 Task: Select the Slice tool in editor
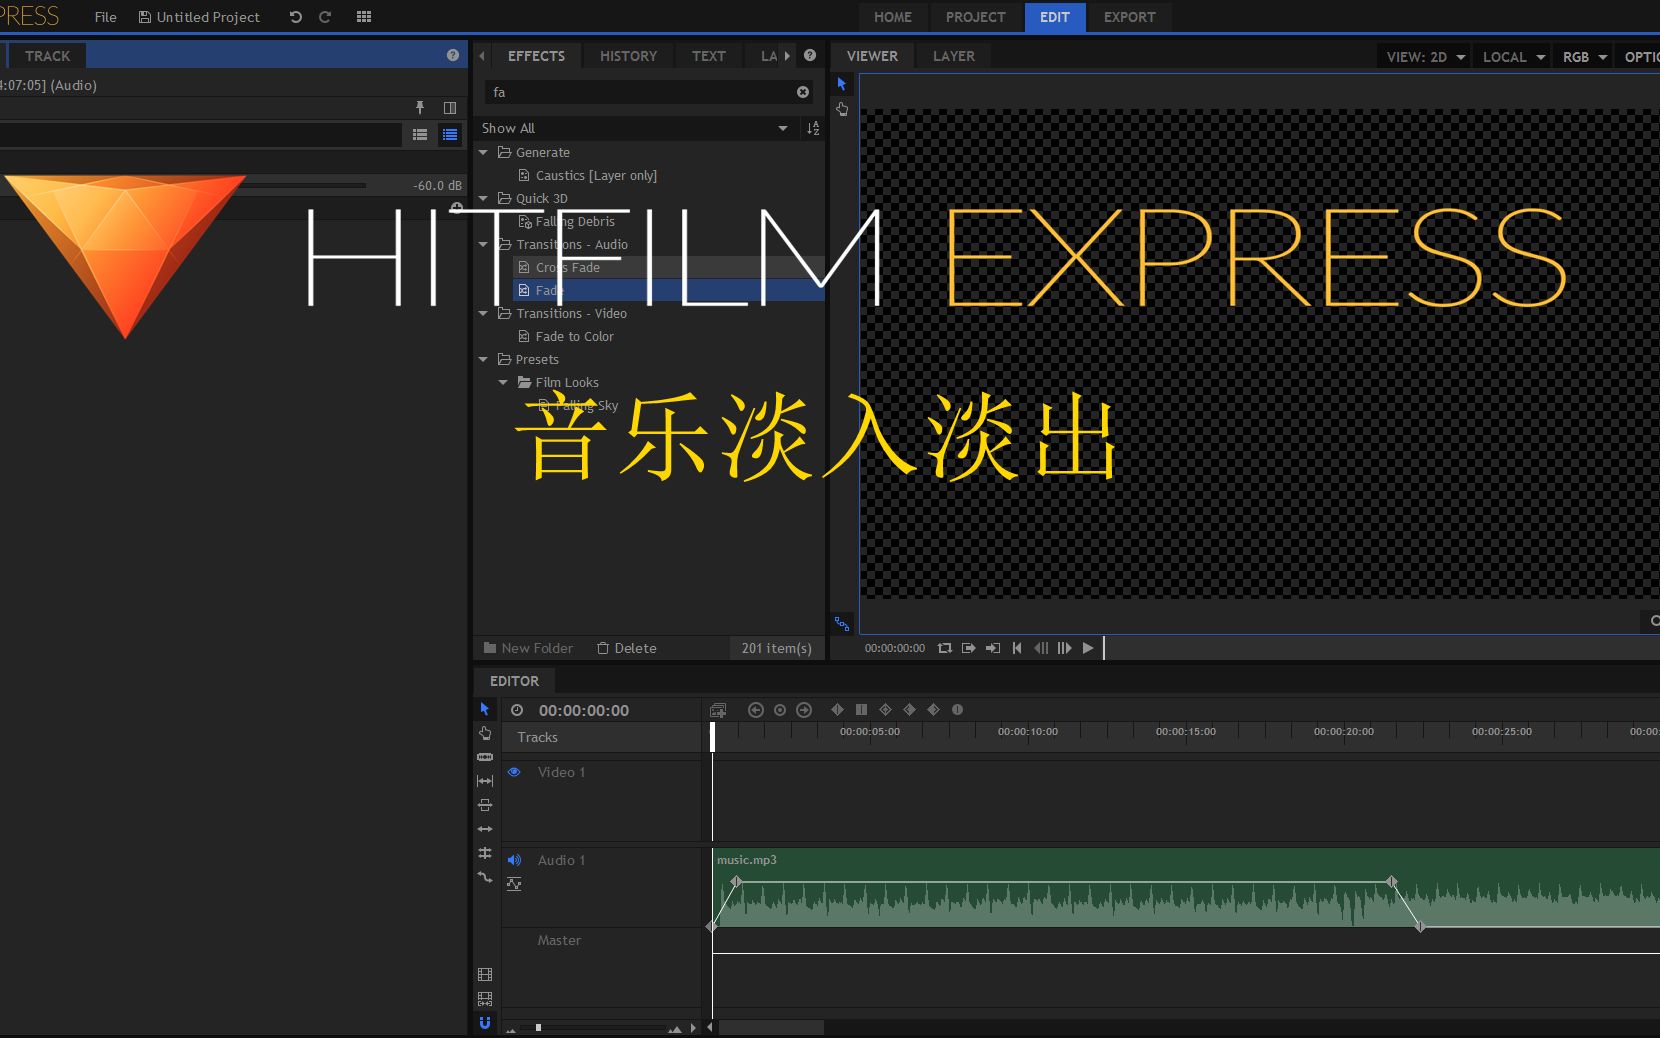coord(485,757)
